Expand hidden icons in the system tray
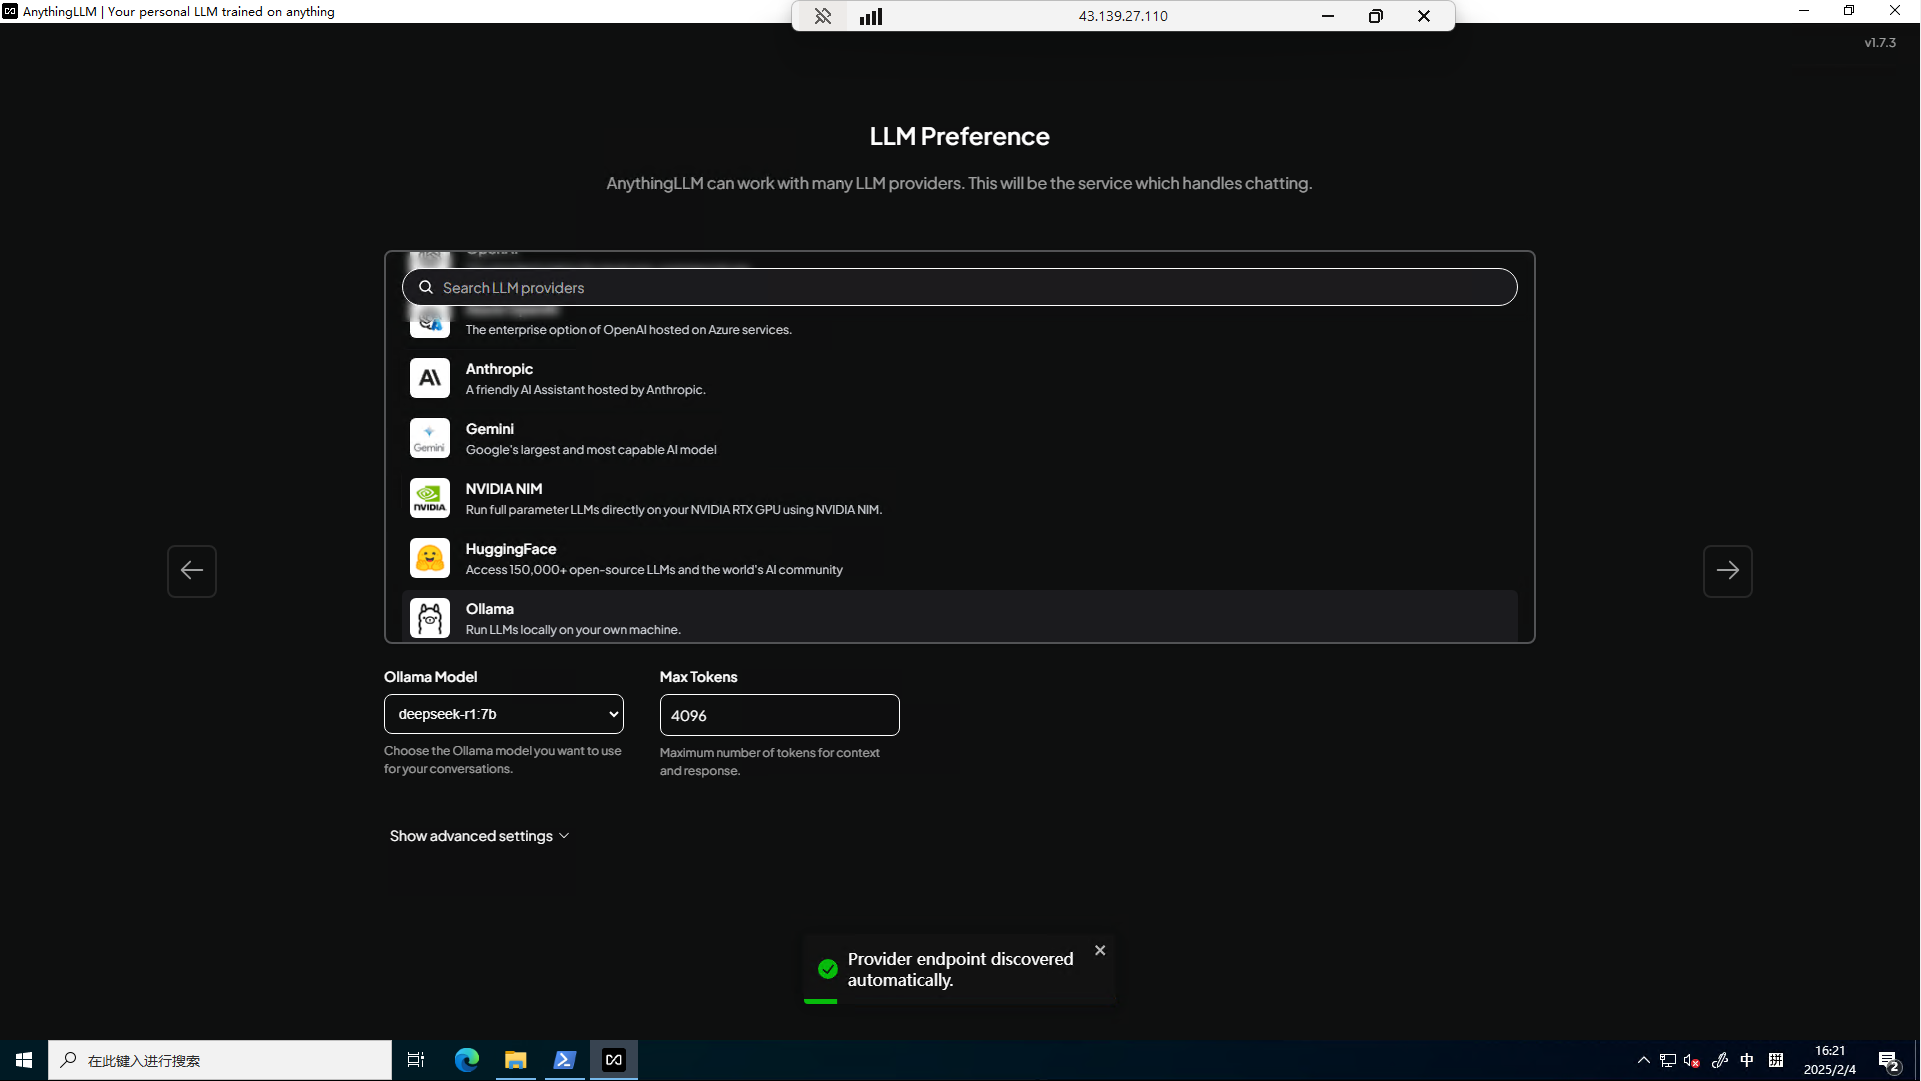The image size is (1921, 1081). coord(1643,1060)
